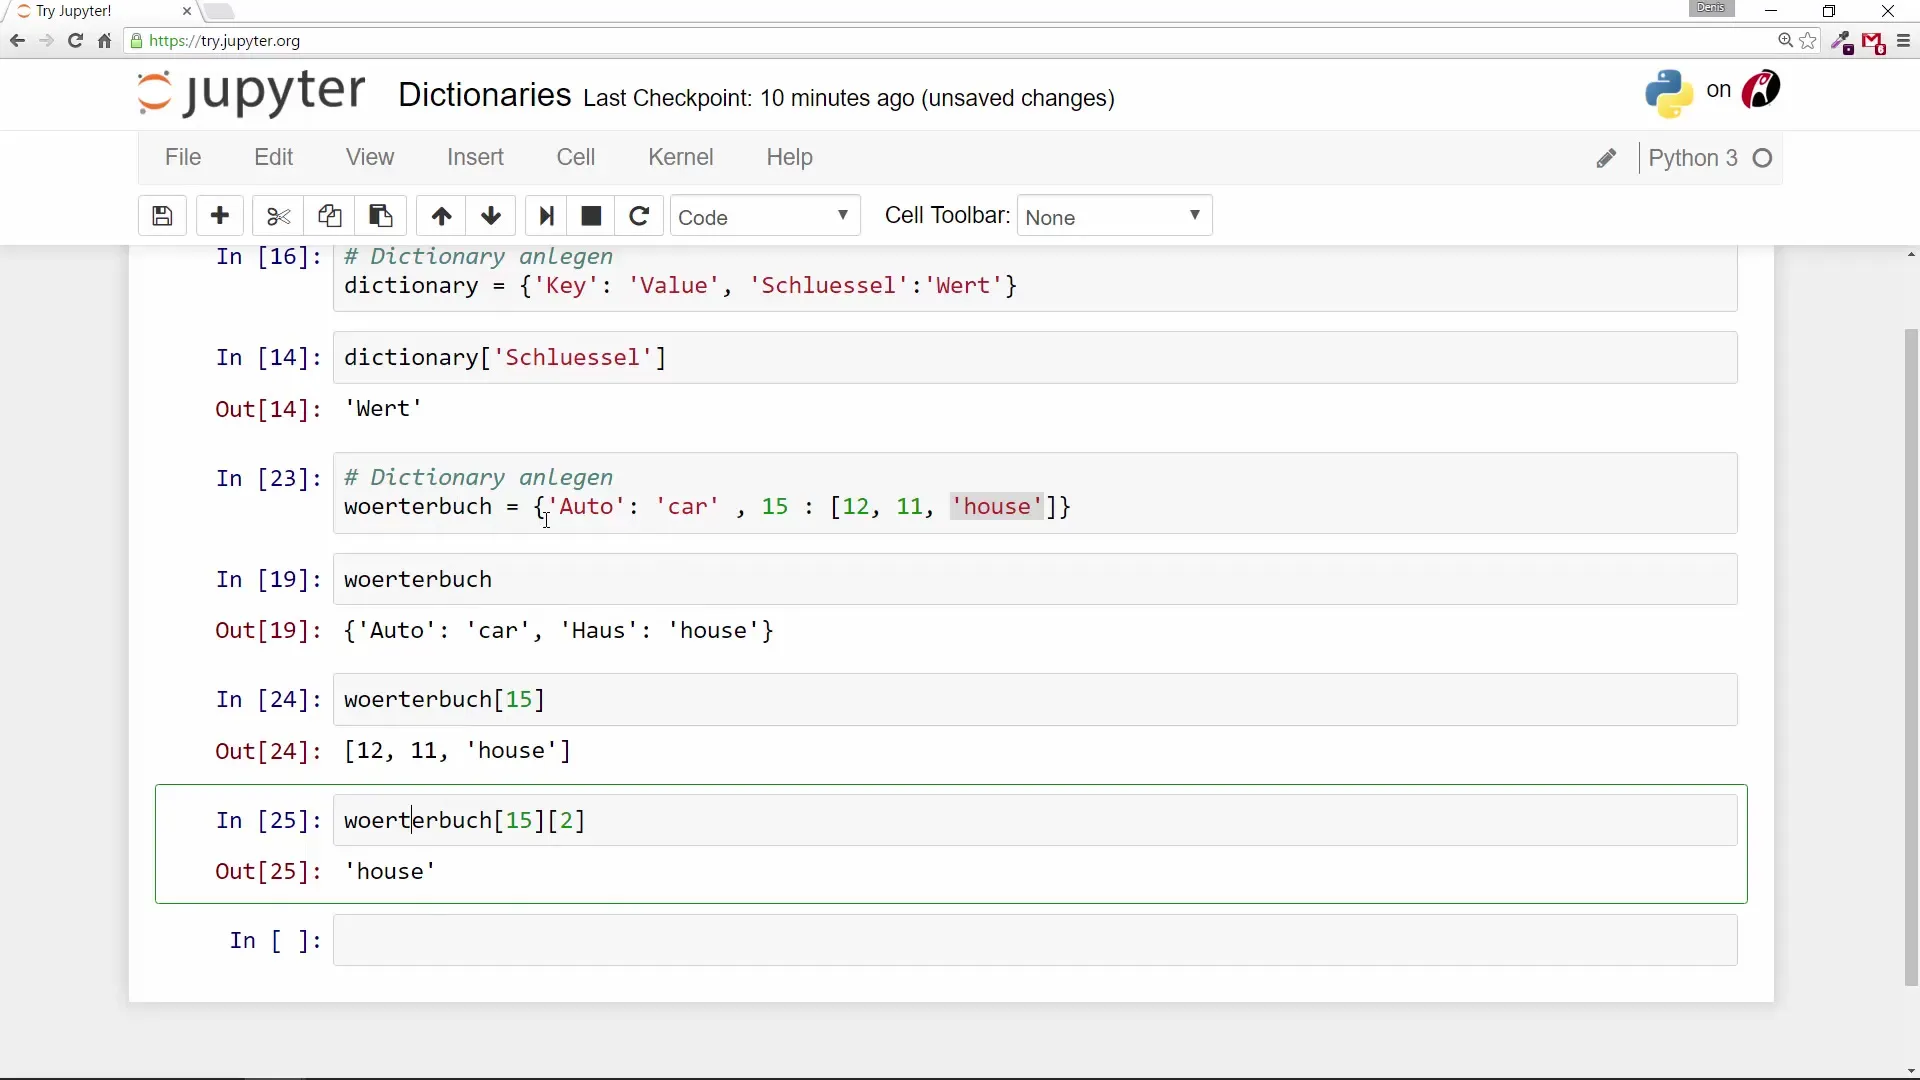Interrupt kernel with stop icon

point(591,216)
